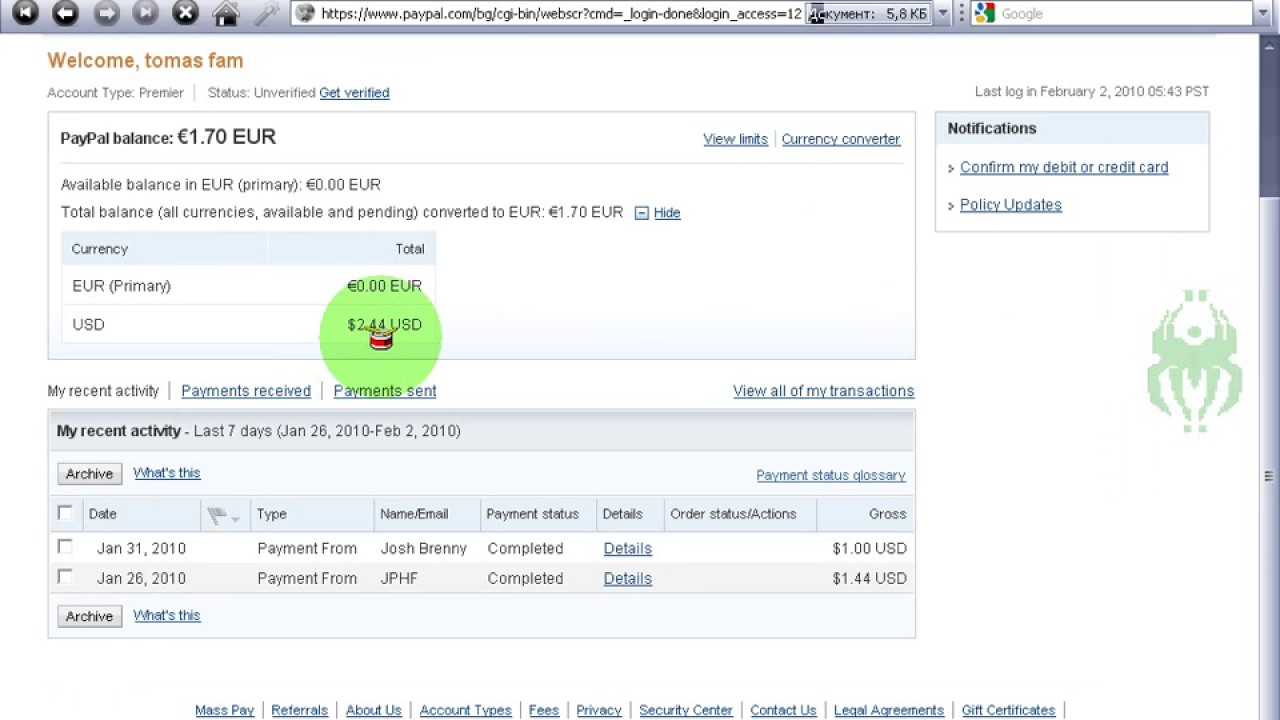1280x720 pixels.
Task: Open the browser home page icon
Action: 226,13
